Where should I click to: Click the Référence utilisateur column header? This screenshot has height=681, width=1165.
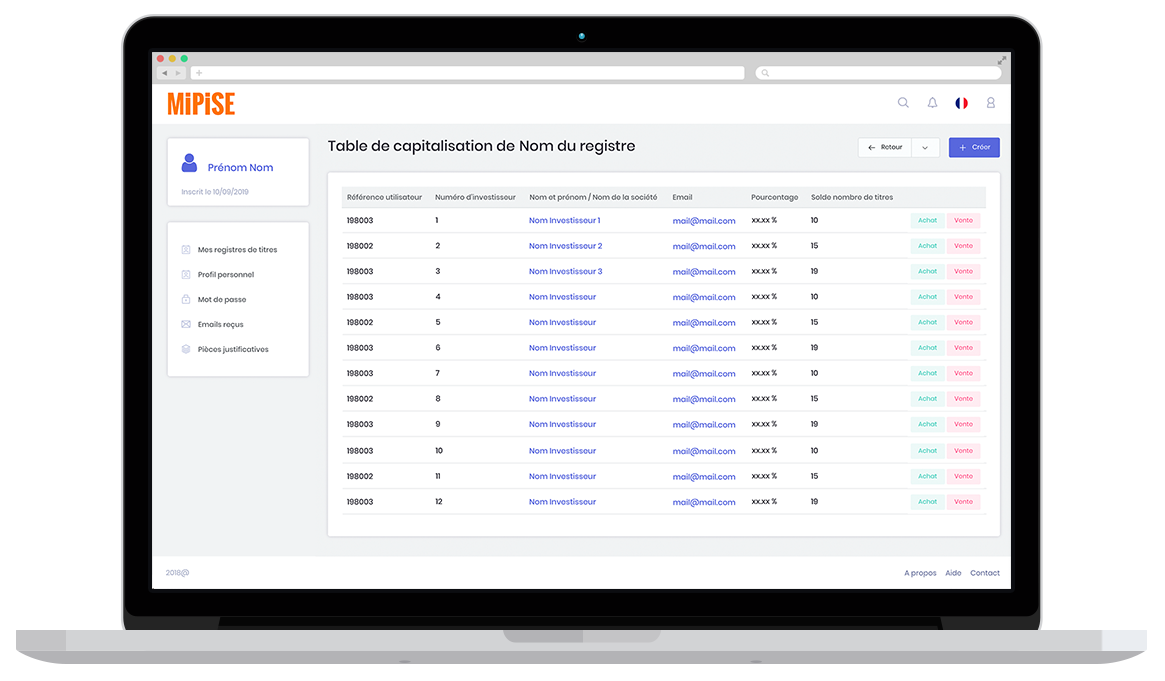[384, 198]
